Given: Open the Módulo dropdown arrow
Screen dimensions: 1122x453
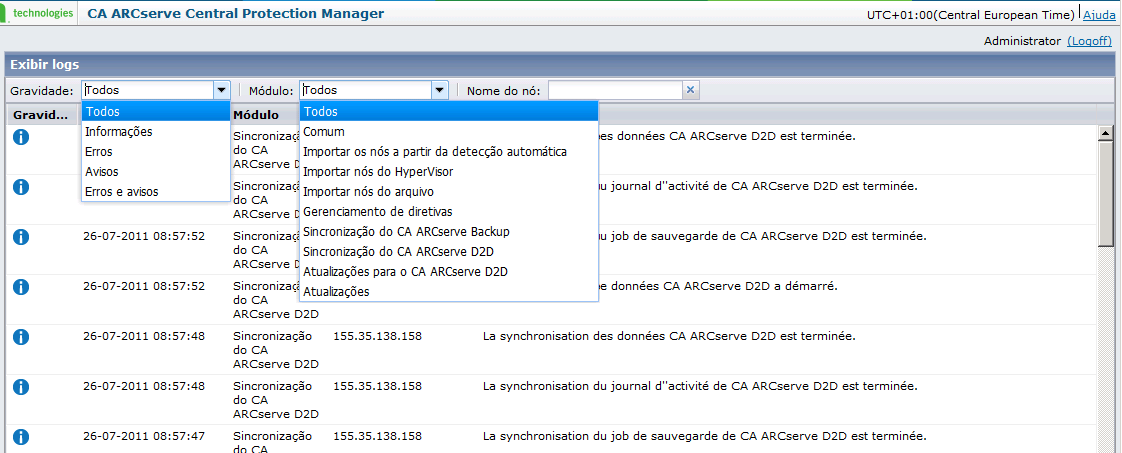Looking at the screenshot, I should [x=439, y=90].
